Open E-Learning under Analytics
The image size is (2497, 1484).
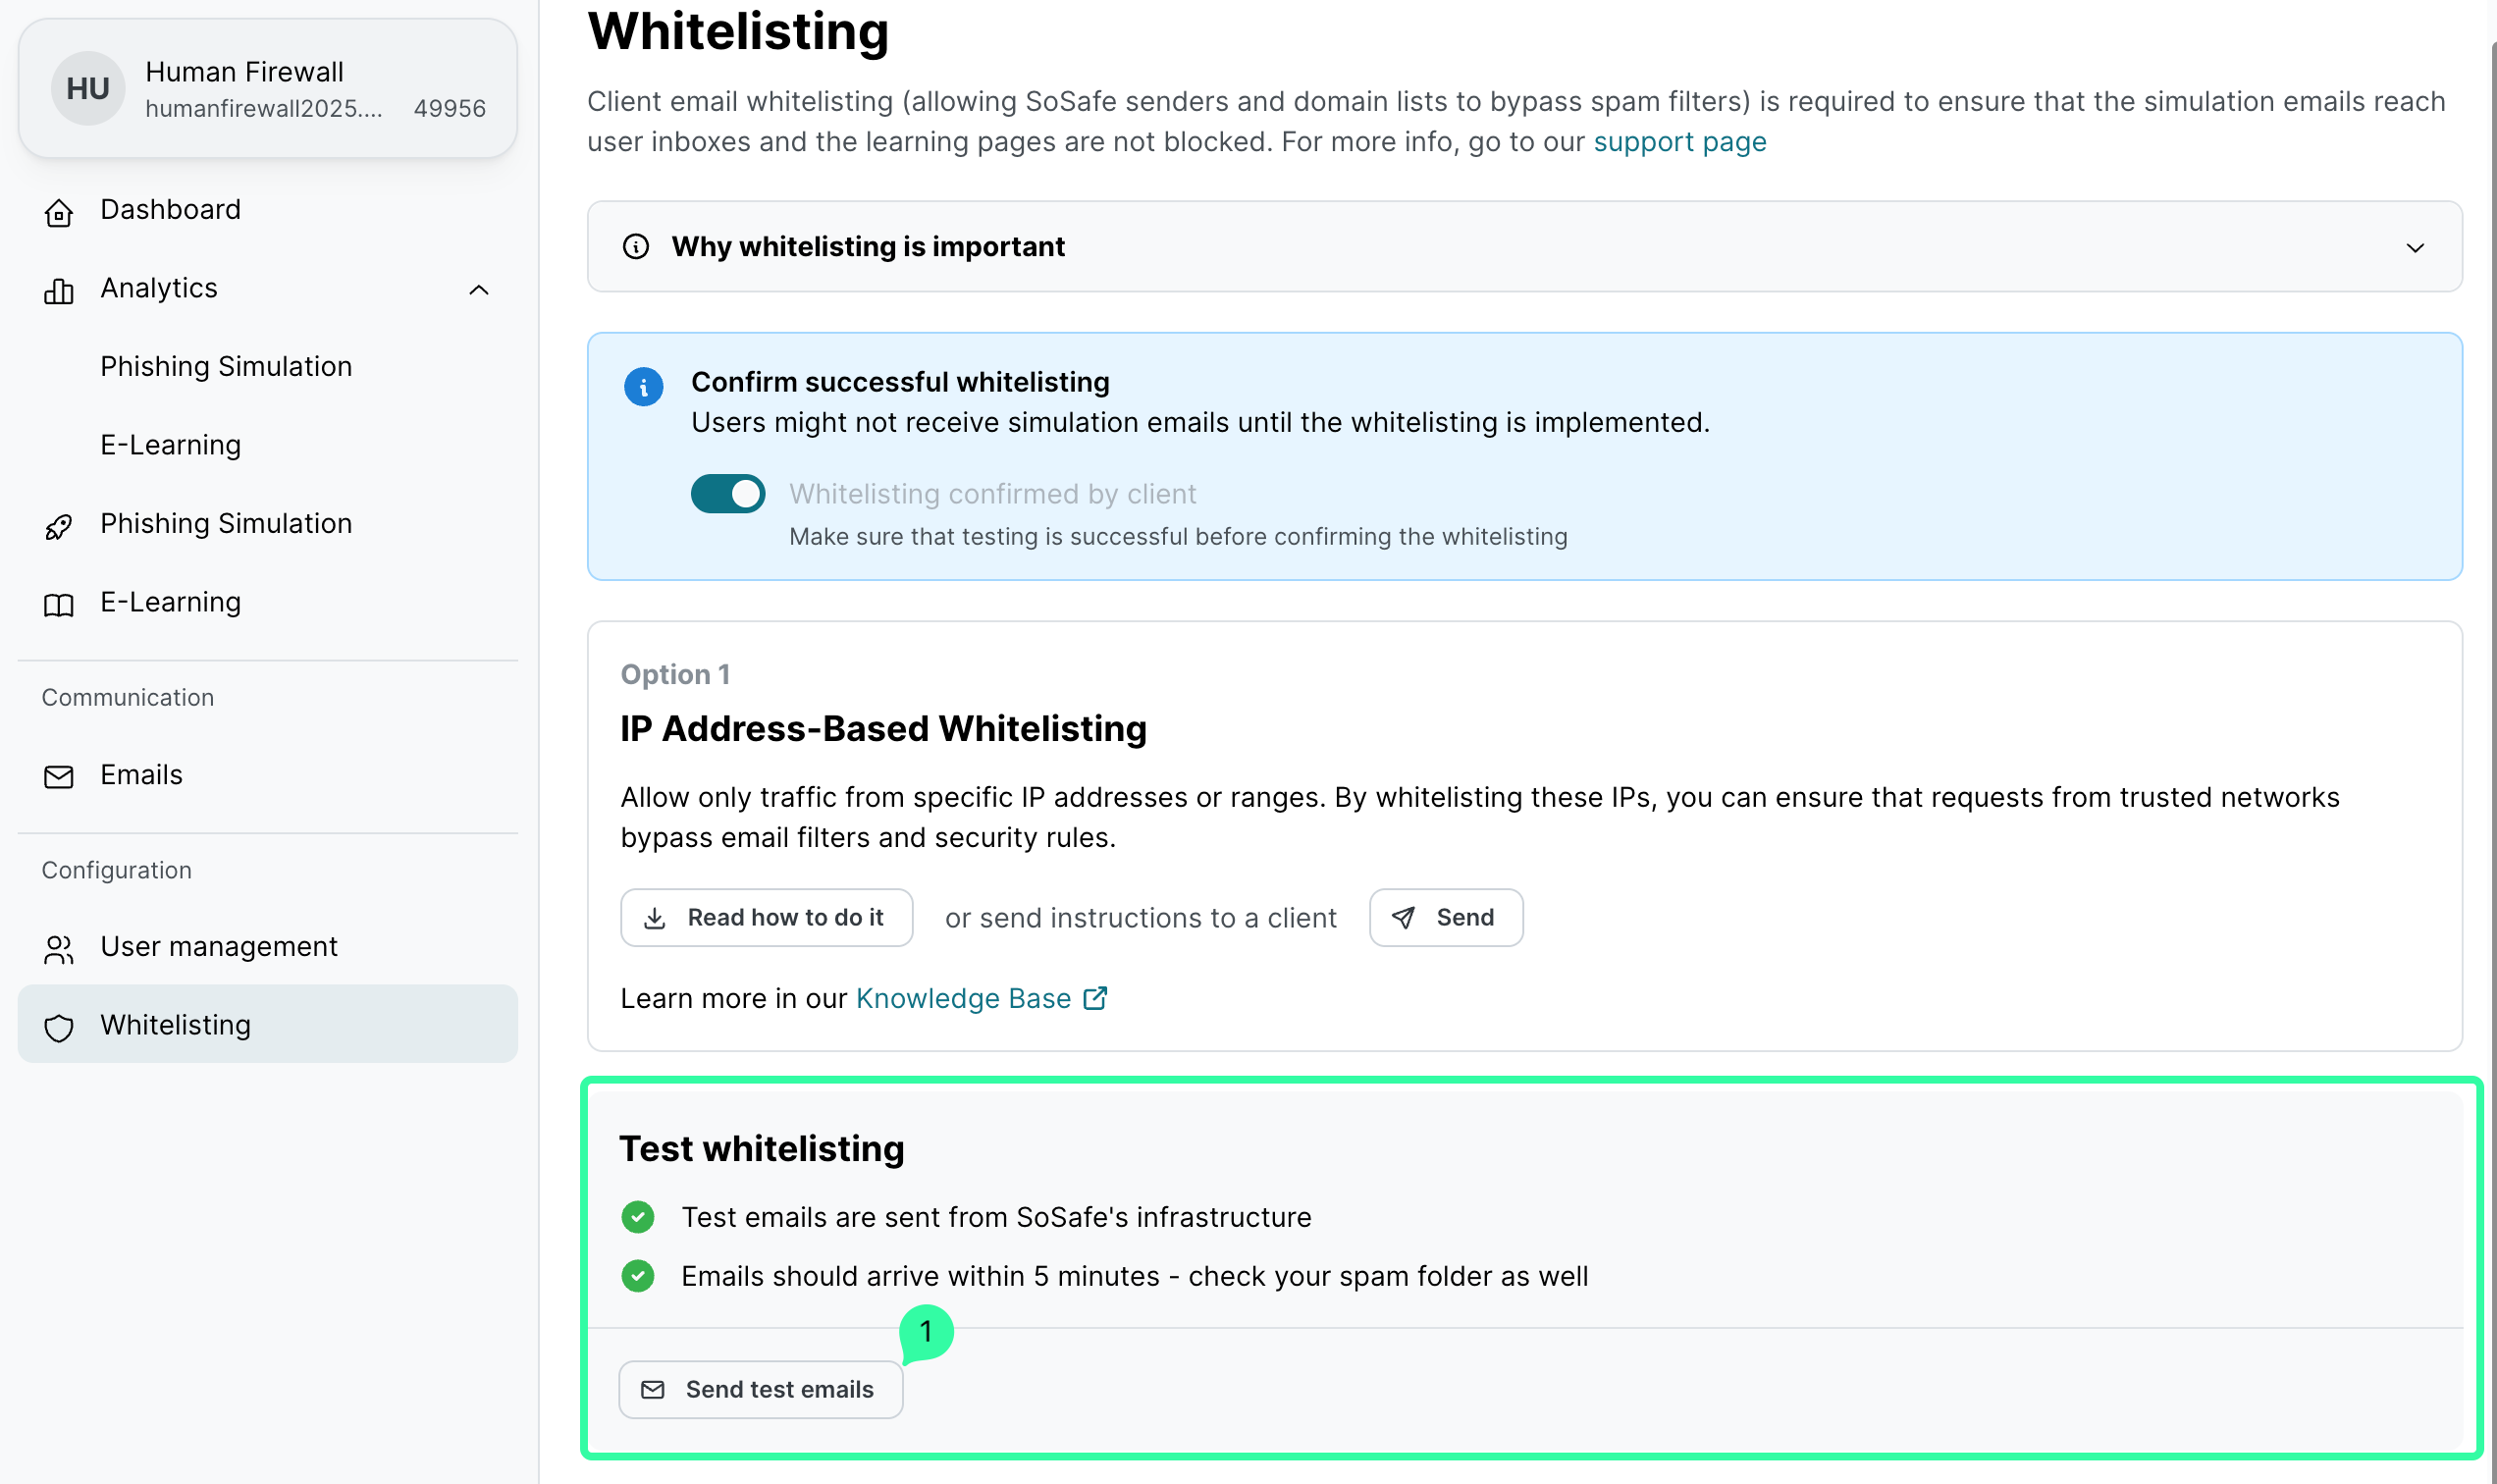pyautogui.click(x=170, y=445)
